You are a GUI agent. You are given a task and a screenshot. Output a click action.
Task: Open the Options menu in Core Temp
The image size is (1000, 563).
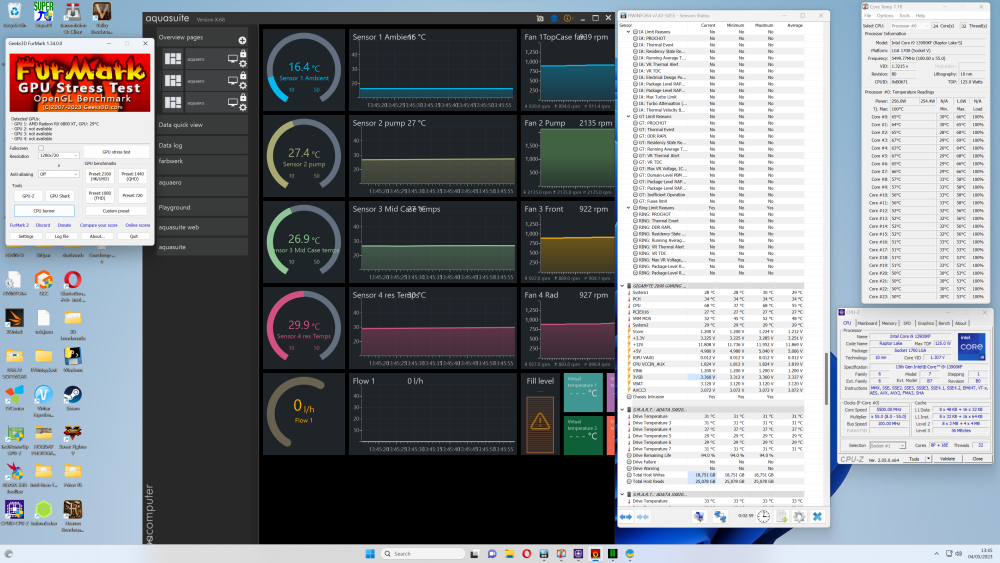tap(885, 16)
